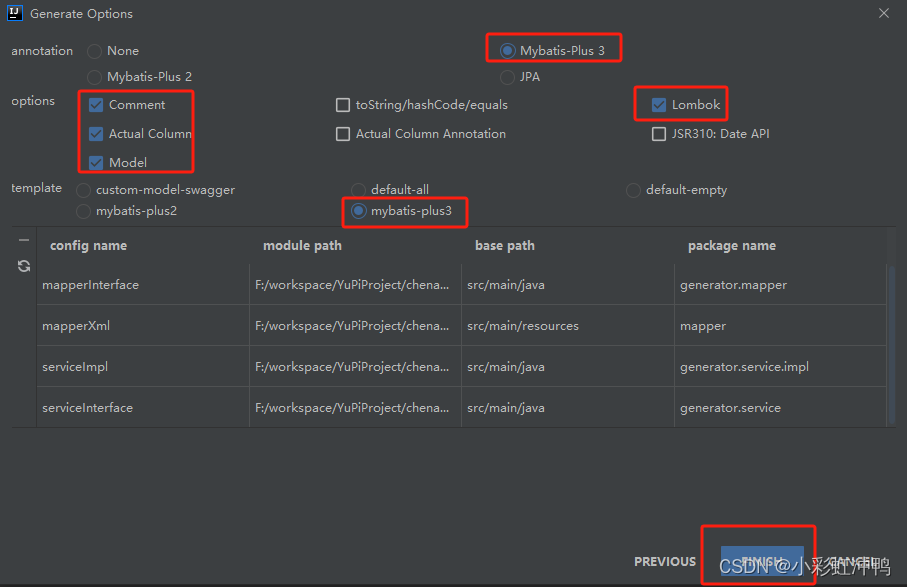Enable Actual Column Annotation

(x=343, y=133)
